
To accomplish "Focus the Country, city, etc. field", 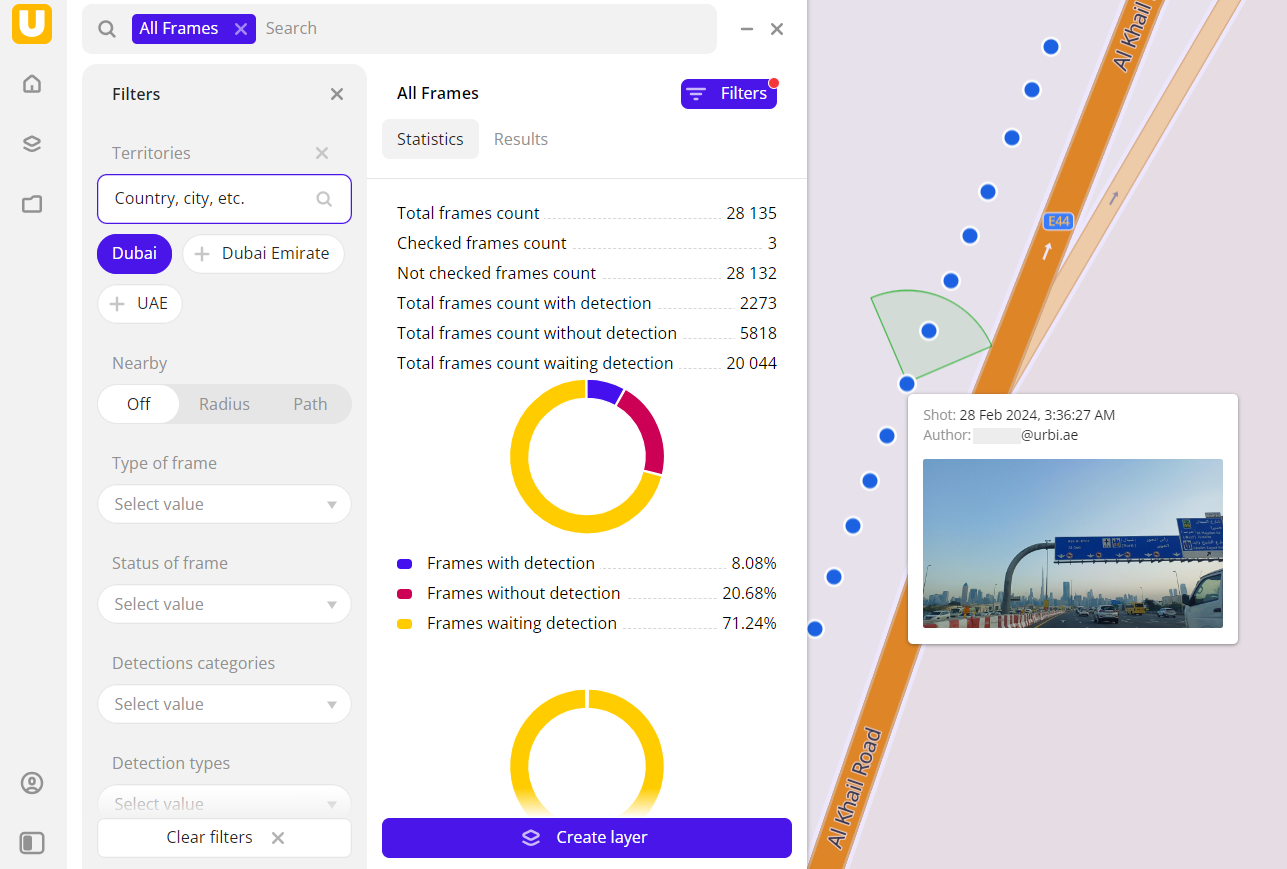I will [x=224, y=199].
